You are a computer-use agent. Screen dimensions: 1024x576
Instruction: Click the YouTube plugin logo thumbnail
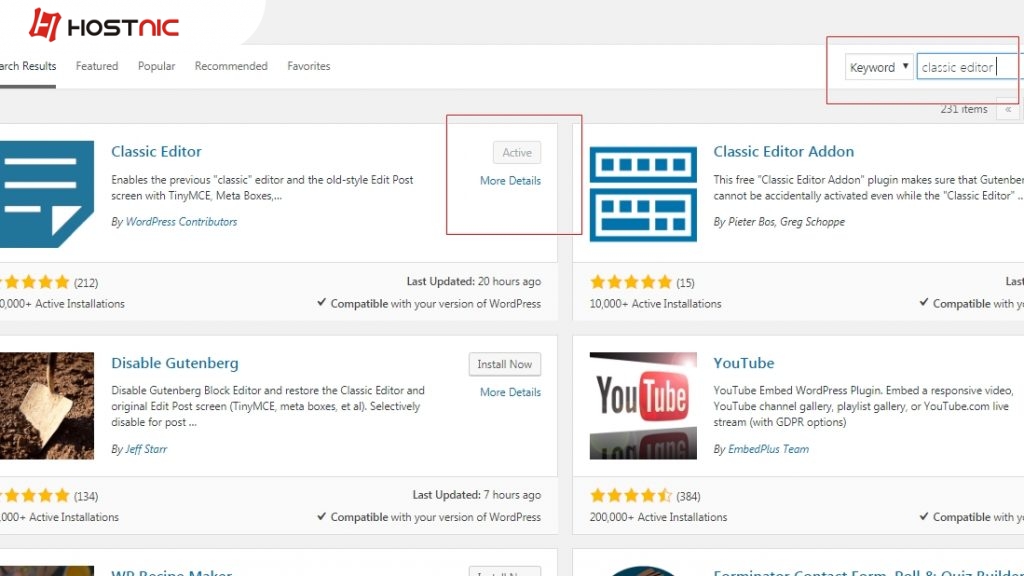[643, 406]
